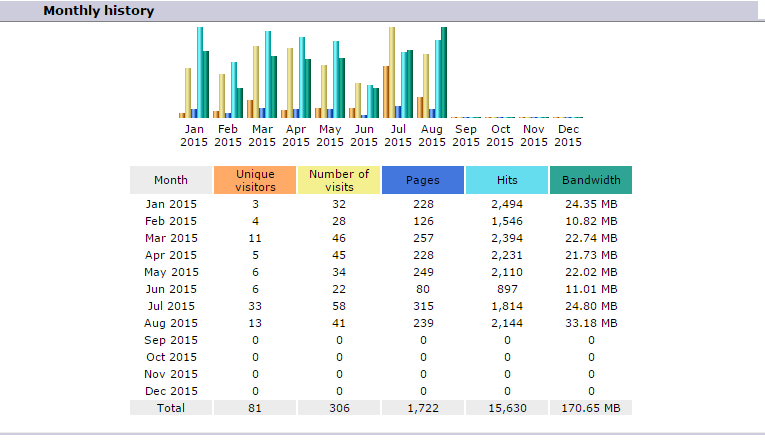The height and width of the screenshot is (445, 765).
Task: Click the 239 pages value
Action: pos(423,324)
